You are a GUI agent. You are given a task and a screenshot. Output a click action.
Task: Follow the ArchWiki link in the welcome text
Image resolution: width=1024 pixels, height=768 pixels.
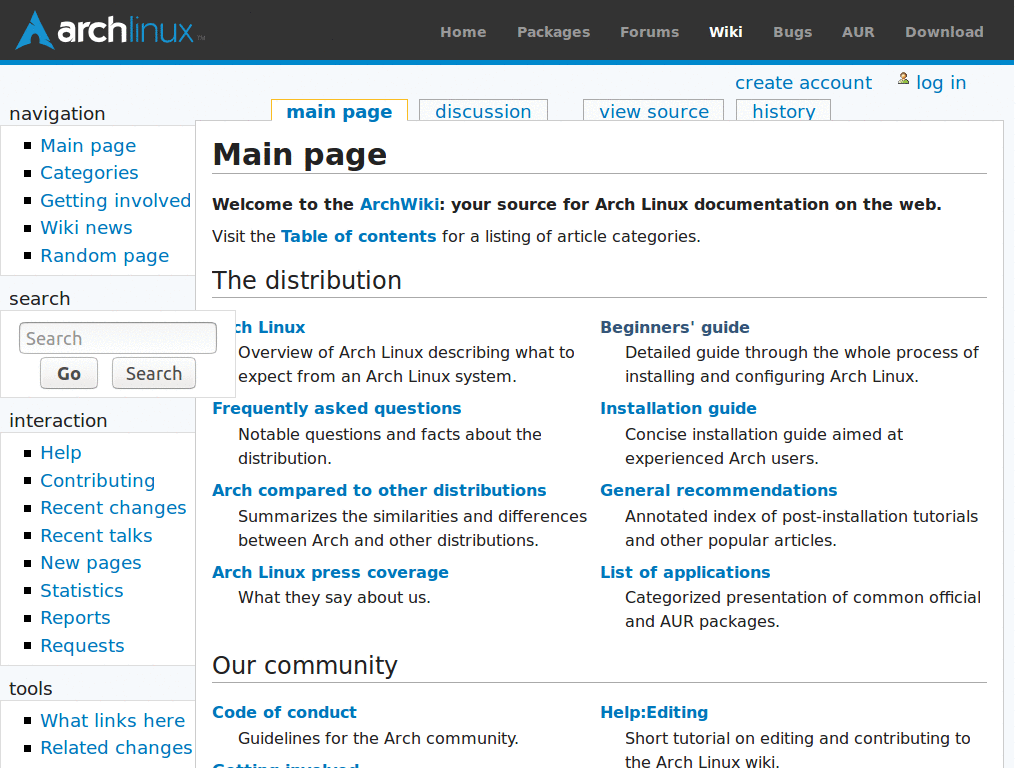coord(399,204)
